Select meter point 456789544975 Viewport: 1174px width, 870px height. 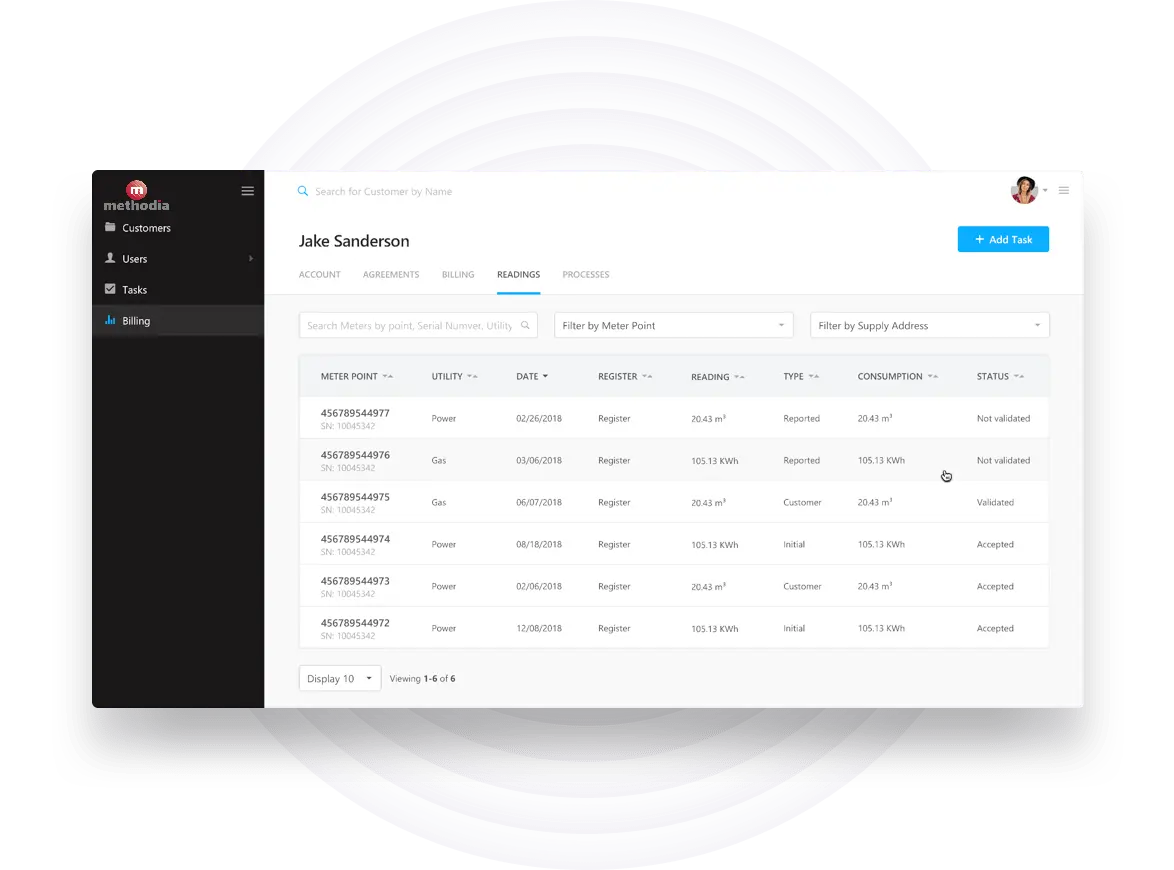[x=355, y=497]
